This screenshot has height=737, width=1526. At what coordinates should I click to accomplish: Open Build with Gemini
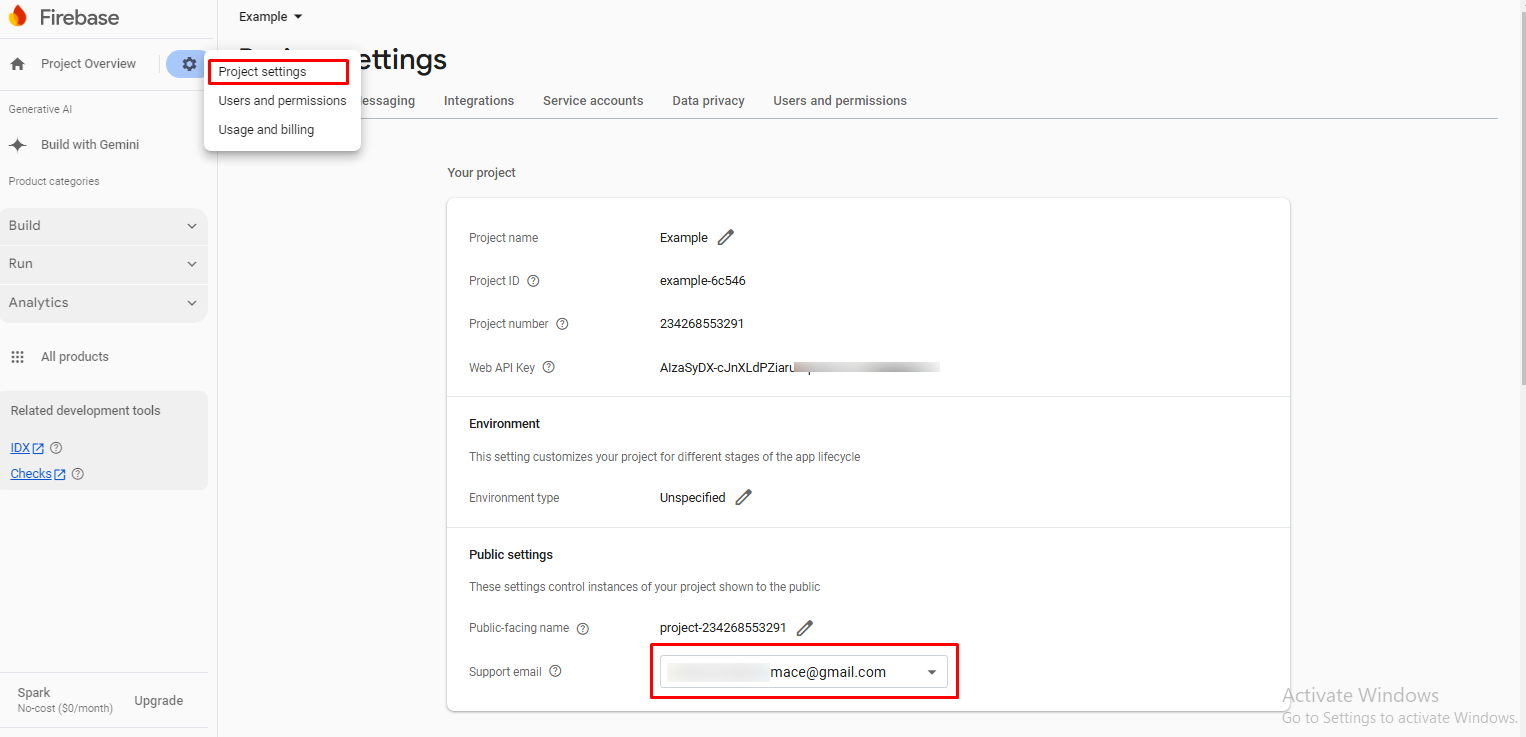[90, 145]
